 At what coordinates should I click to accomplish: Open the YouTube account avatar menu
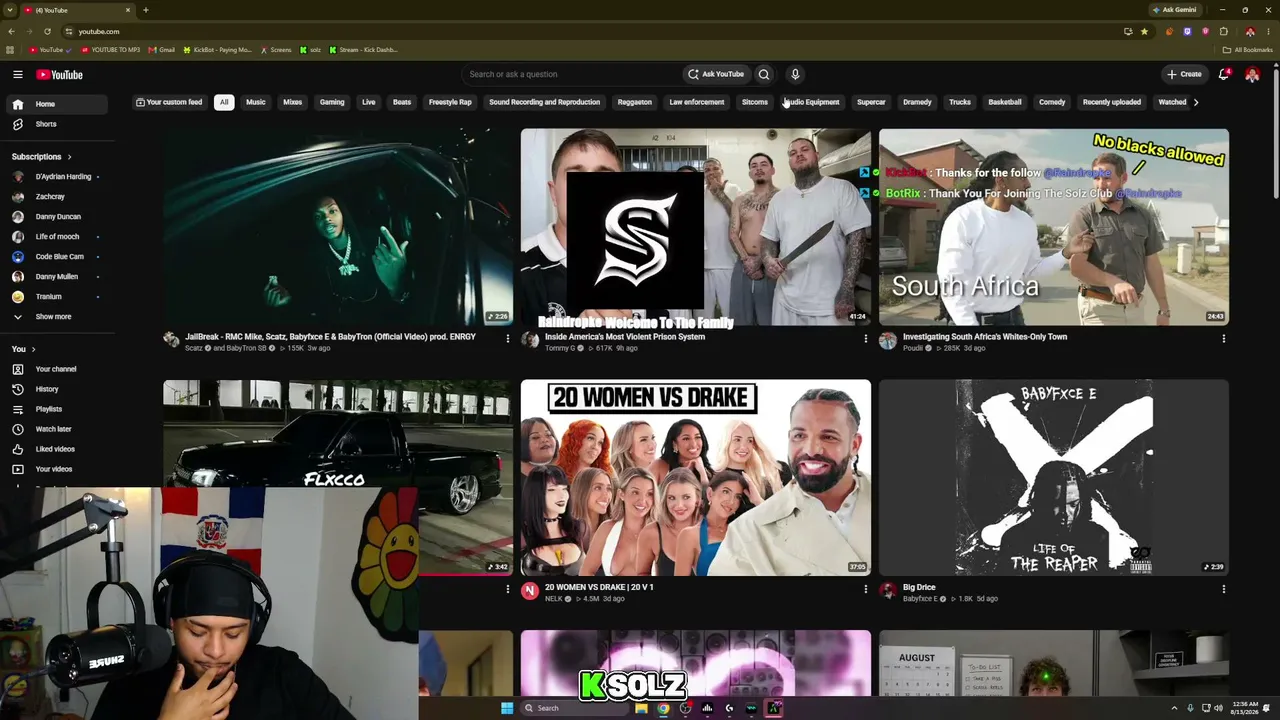pyautogui.click(x=1252, y=74)
